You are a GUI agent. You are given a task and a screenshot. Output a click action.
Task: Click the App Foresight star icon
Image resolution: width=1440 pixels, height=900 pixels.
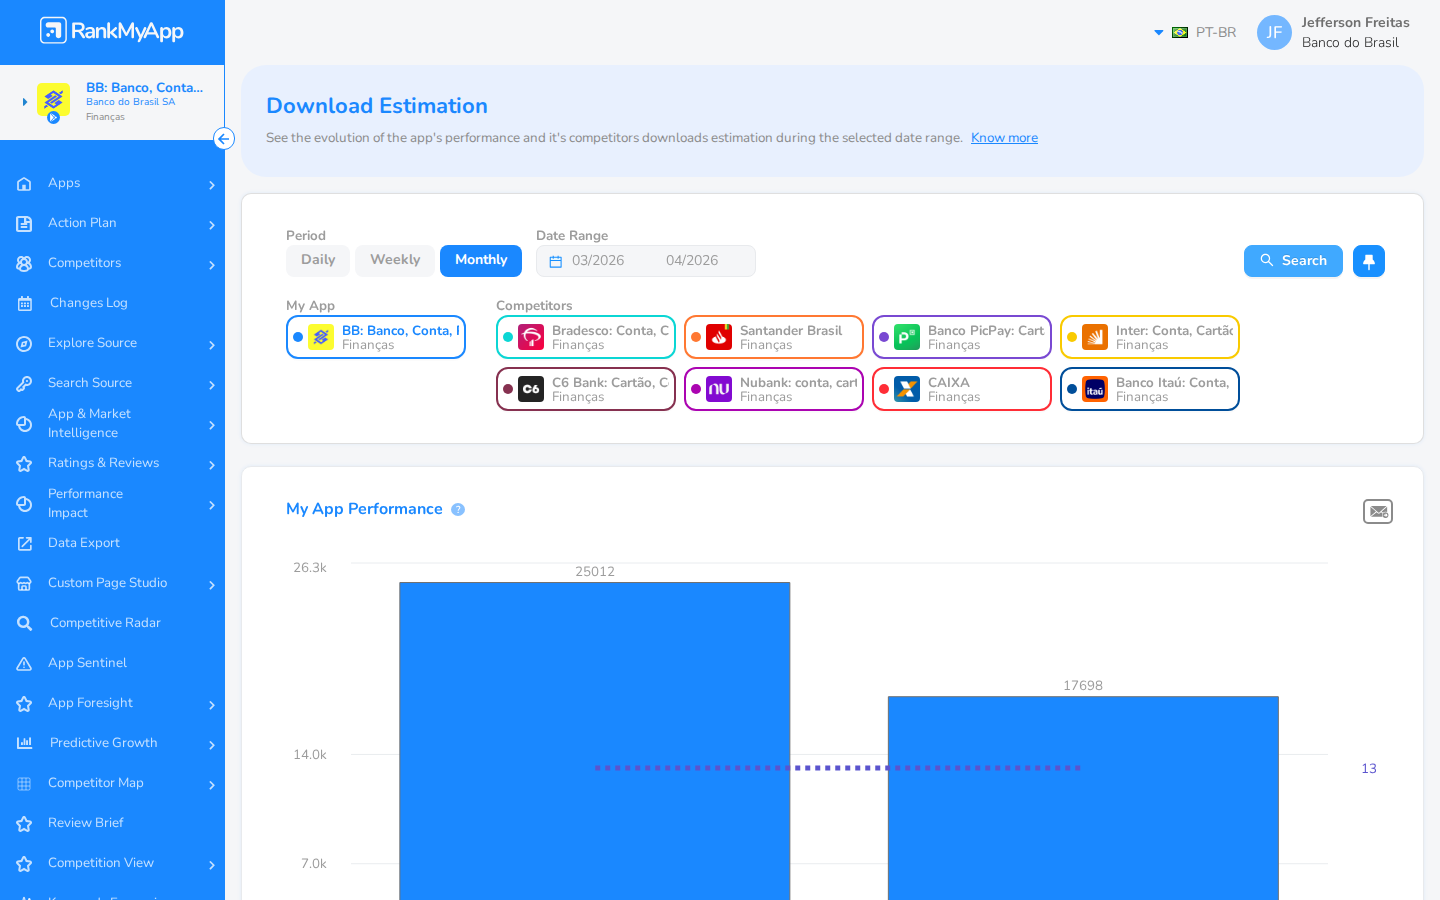click(24, 704)
